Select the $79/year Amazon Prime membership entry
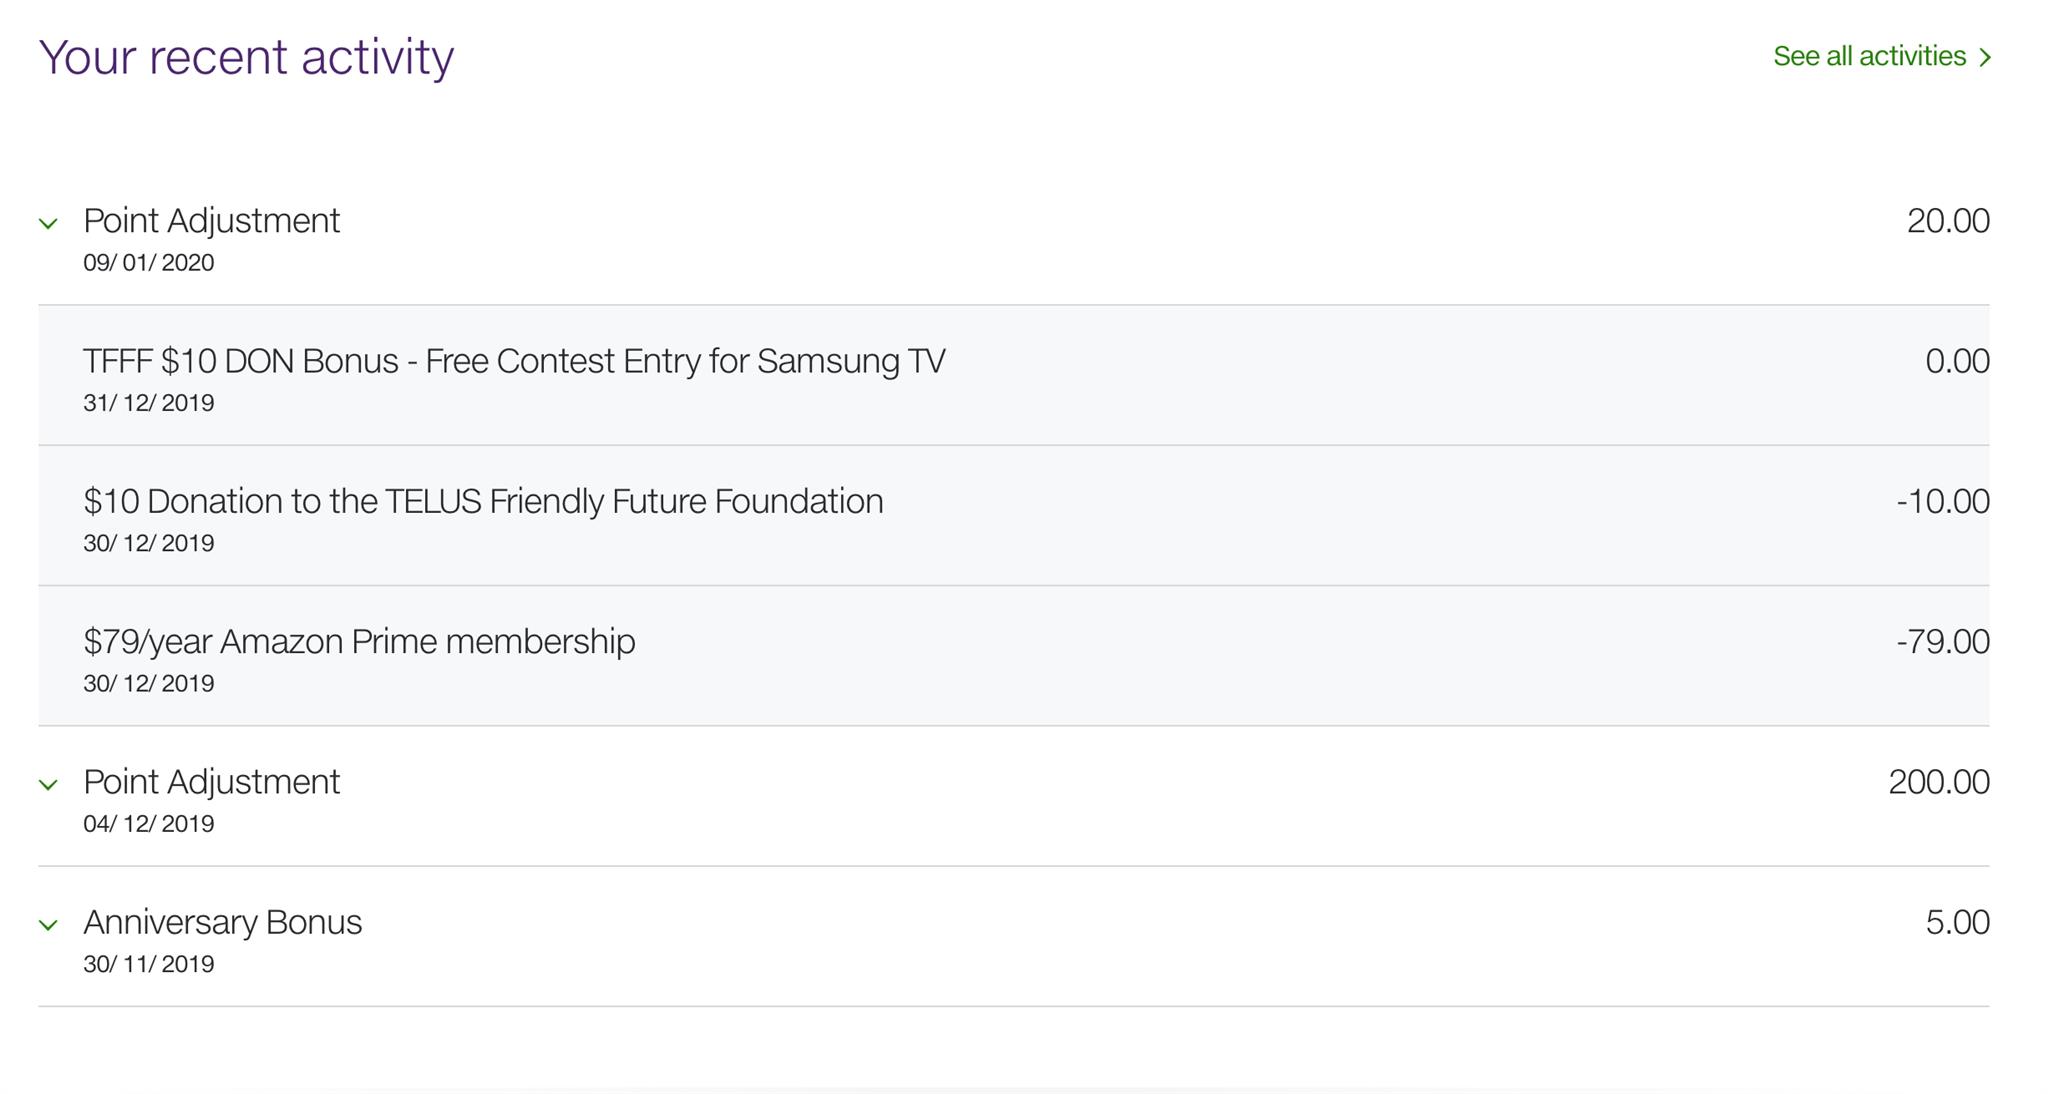 [359, 643]
